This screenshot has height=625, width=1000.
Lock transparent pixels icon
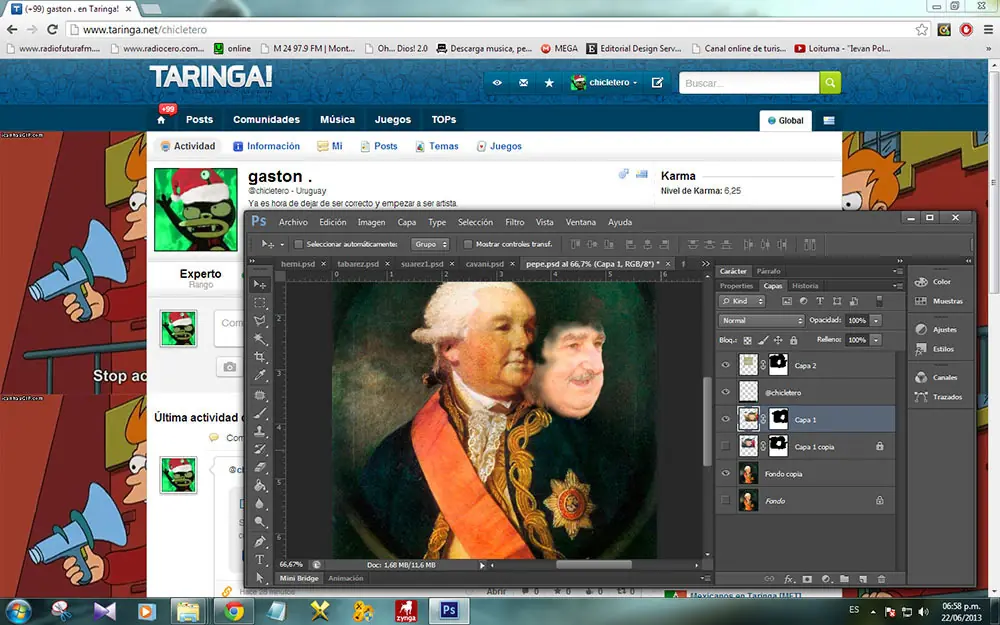747,341
